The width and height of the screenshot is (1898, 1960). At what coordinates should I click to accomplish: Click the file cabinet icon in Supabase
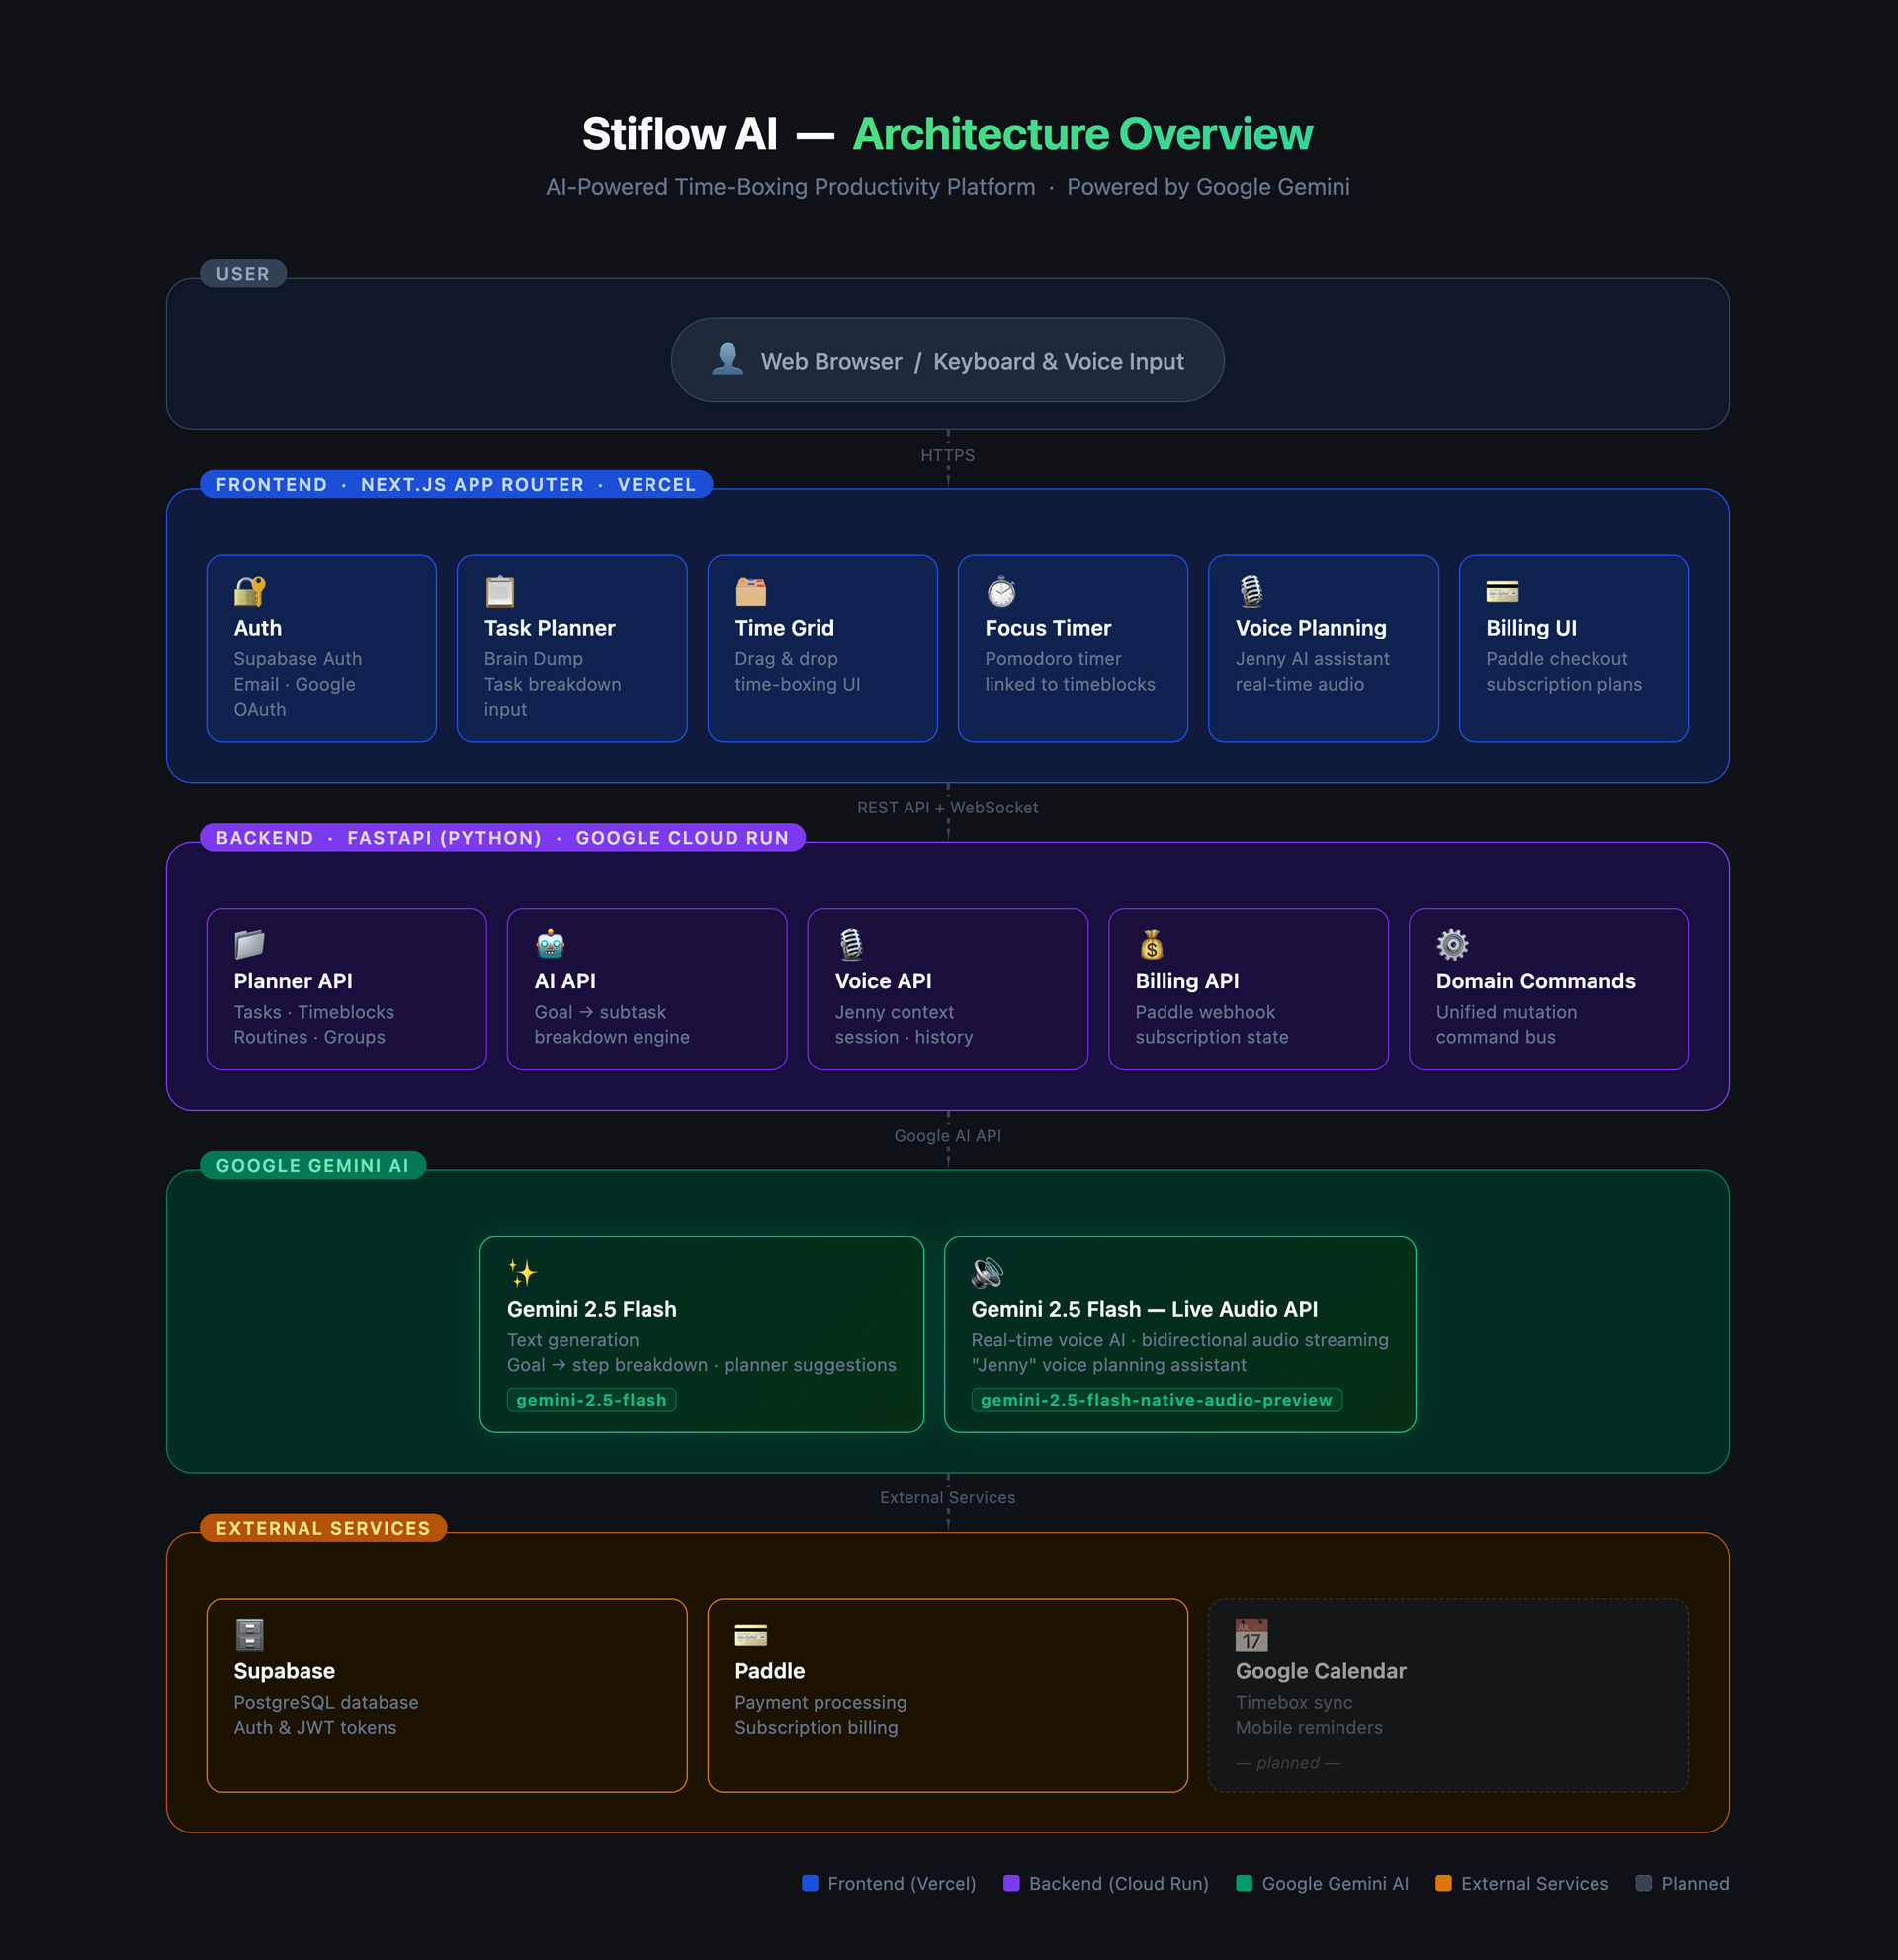249,1634
